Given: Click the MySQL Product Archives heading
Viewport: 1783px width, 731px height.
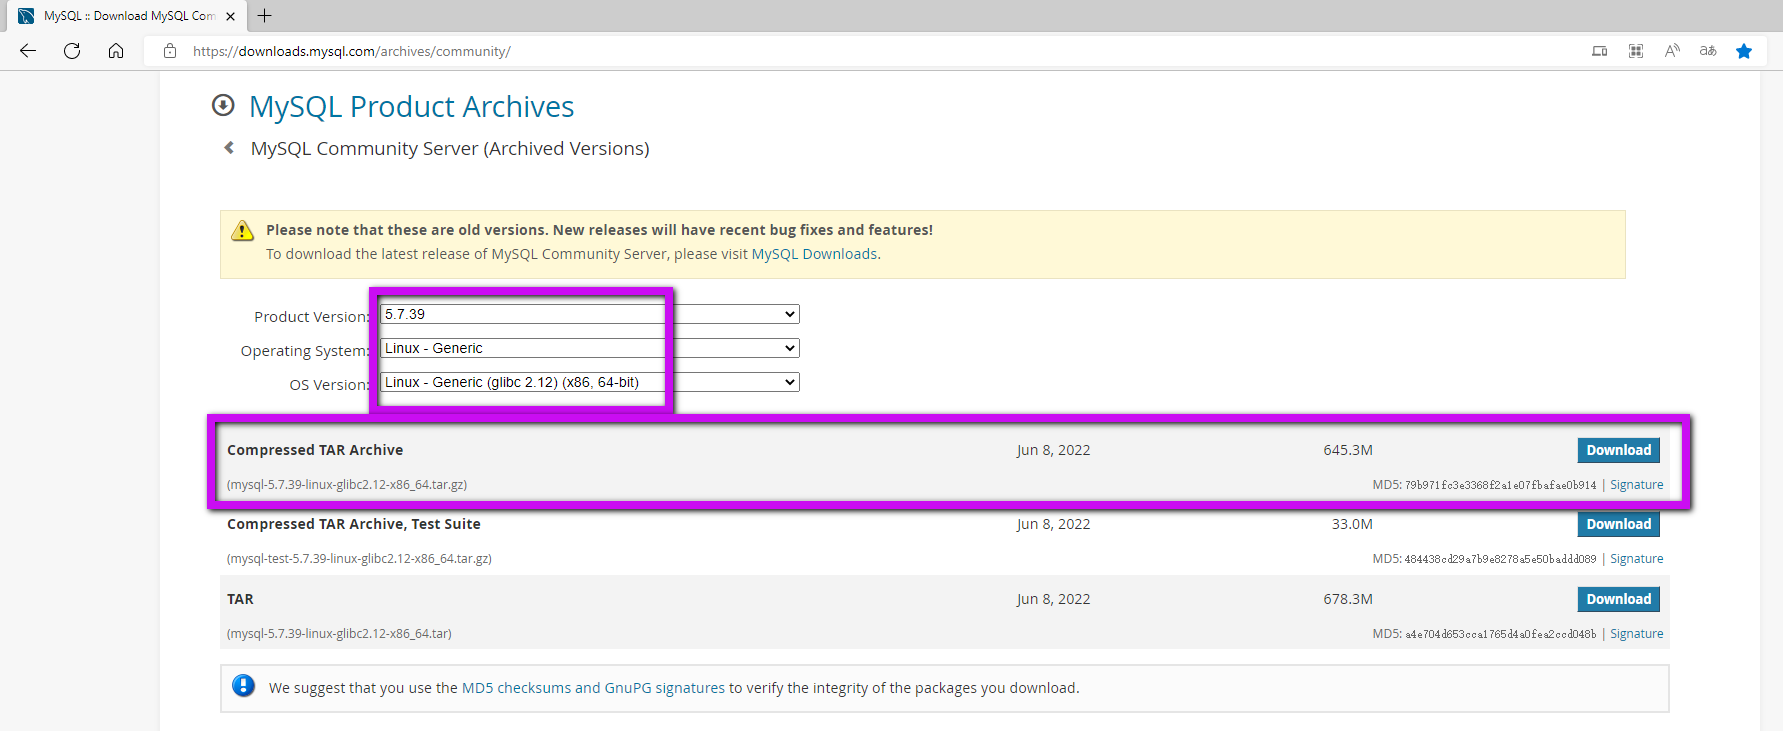Looking at the screenshot, I should (411, 106).
